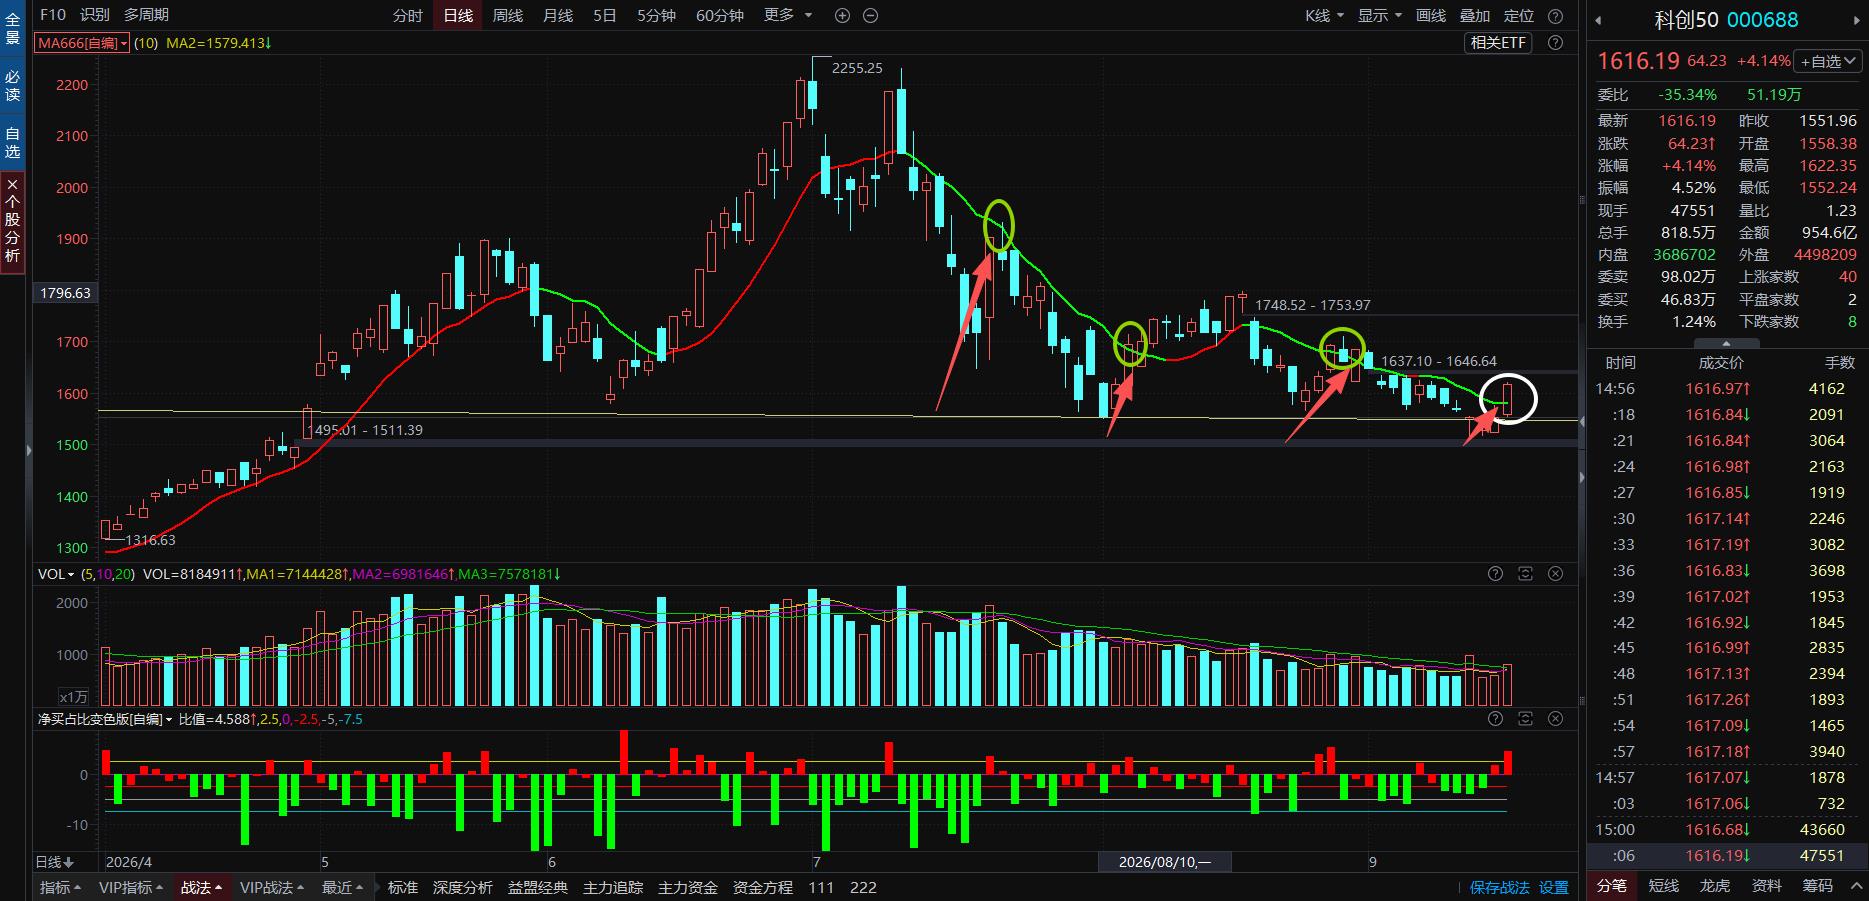Open help icon of the VOL panel
Screen dimensions: 1869x901
click(1495, 574)
